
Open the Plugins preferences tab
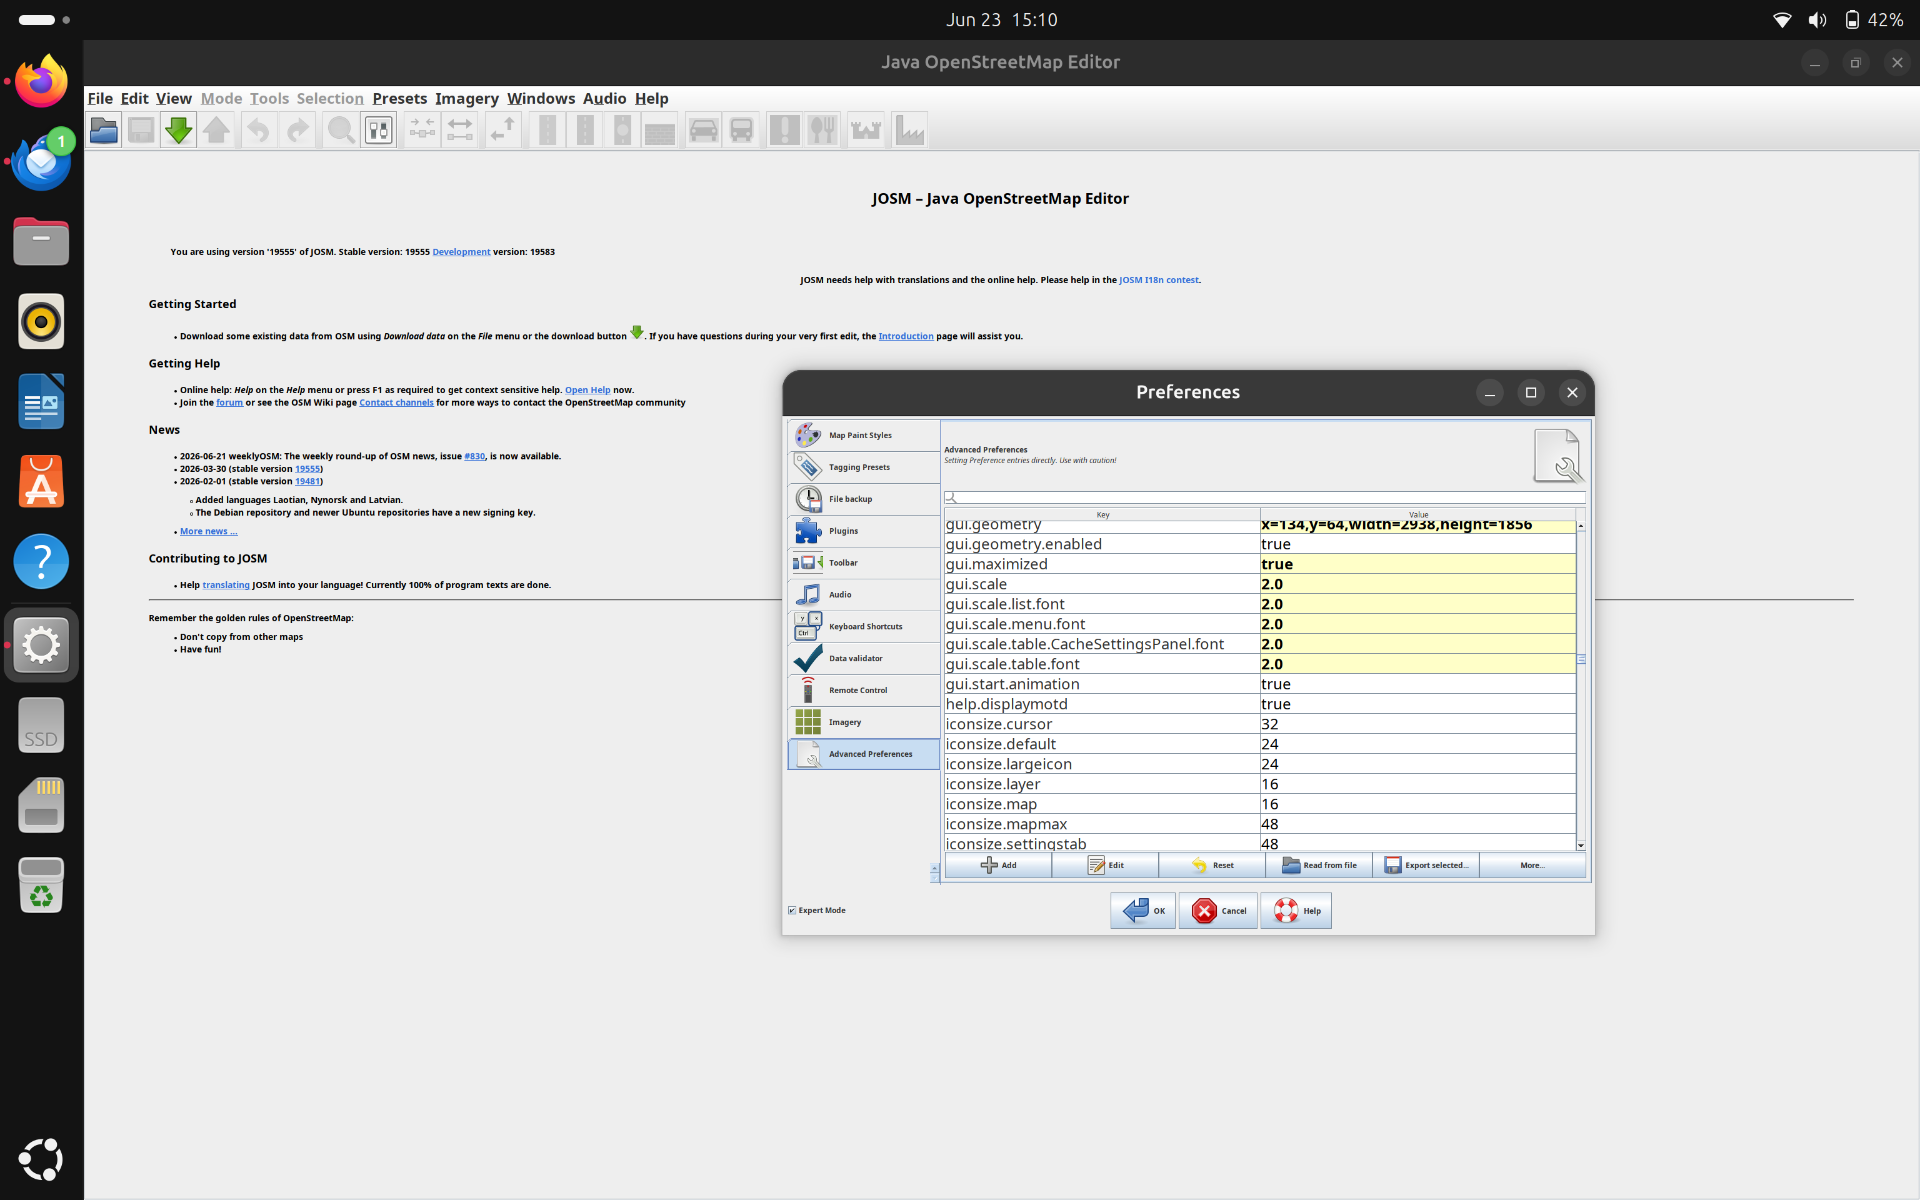click(x=864, y=531)
